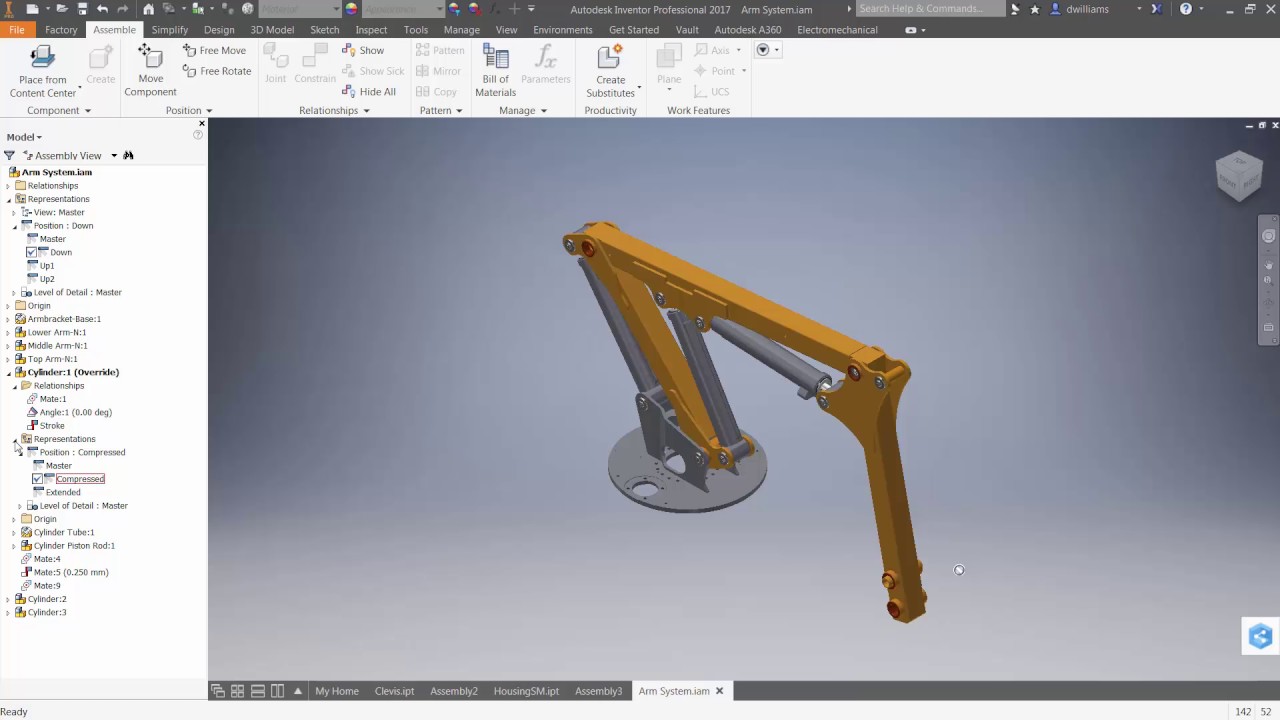This screenshot has width=1280, height=720.
Task: Activate the Free Move tool
Action: point(215,50)
